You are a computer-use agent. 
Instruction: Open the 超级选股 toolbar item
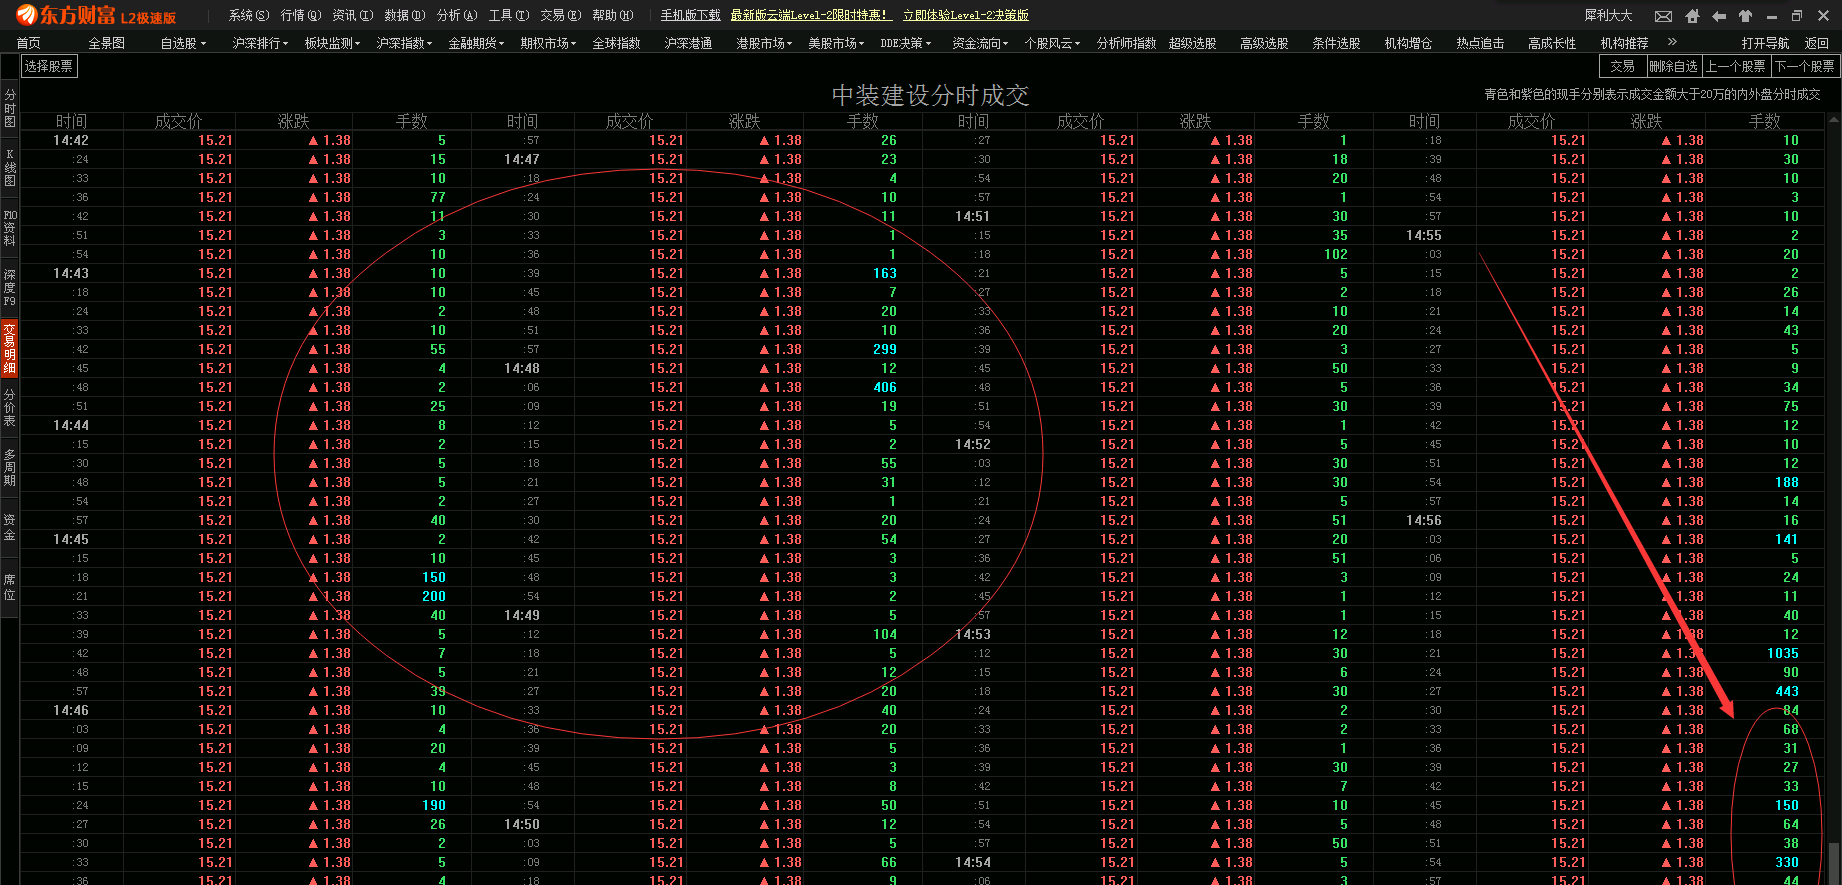point(1192,43)
